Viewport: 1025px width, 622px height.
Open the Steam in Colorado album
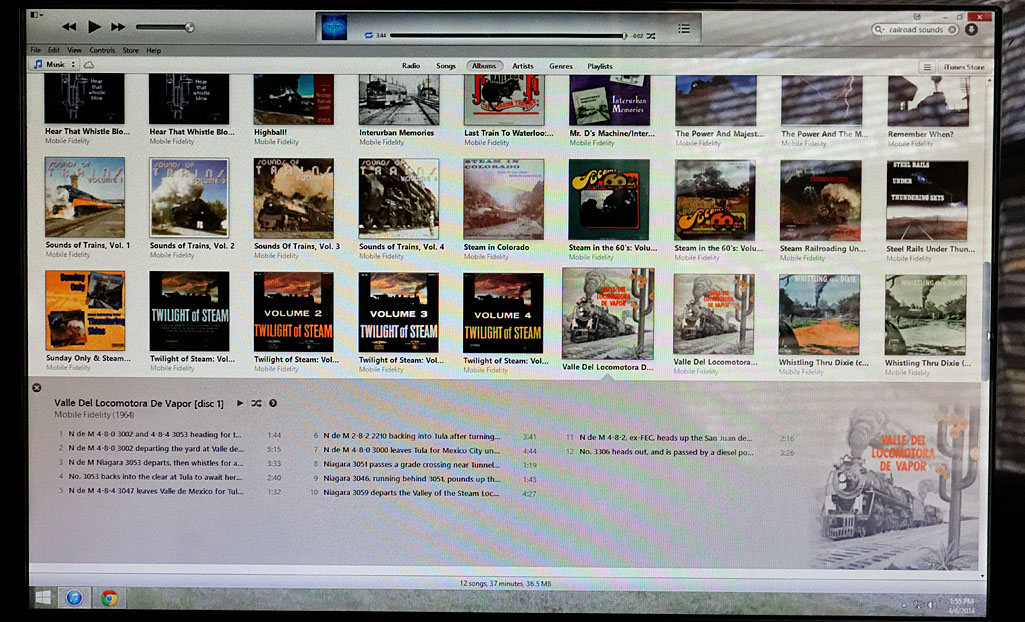pyautogui.click(x=503, y=199)
